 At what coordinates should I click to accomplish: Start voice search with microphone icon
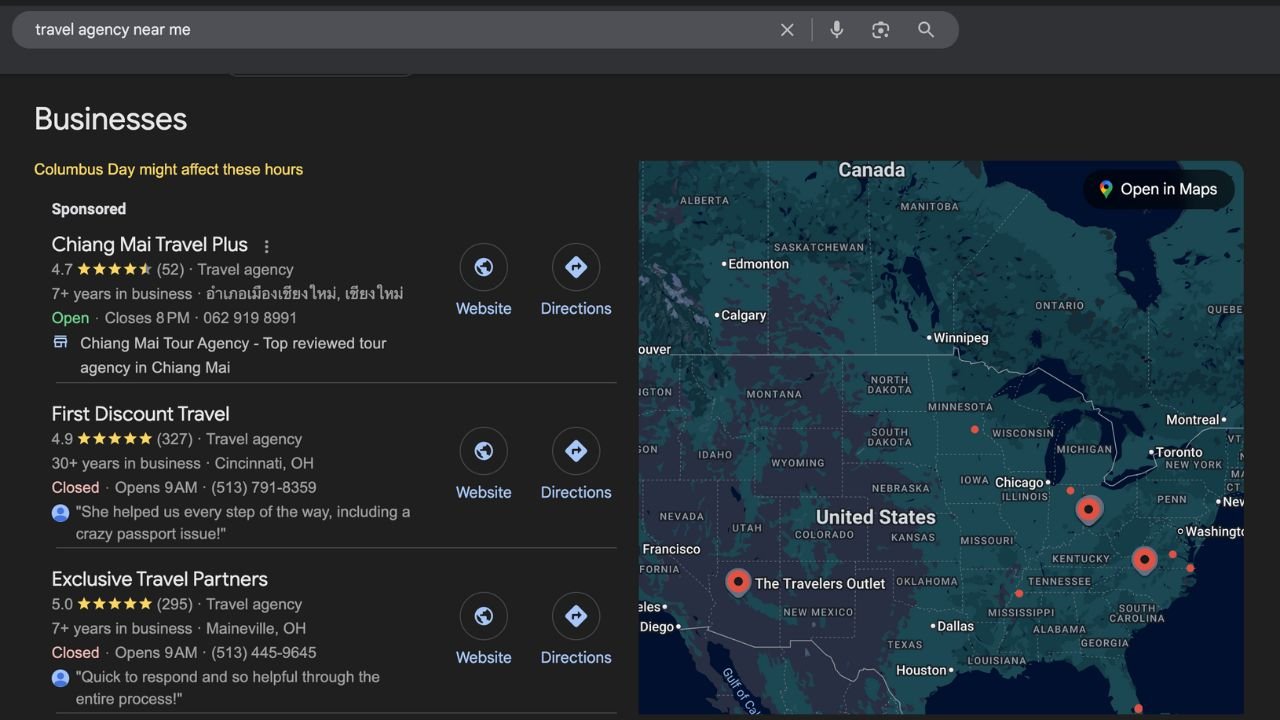click(837, 30)
